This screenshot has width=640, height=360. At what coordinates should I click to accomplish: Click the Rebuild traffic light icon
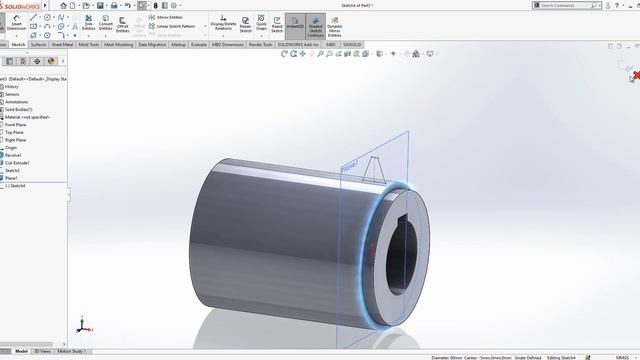click(x=156, y=5)
